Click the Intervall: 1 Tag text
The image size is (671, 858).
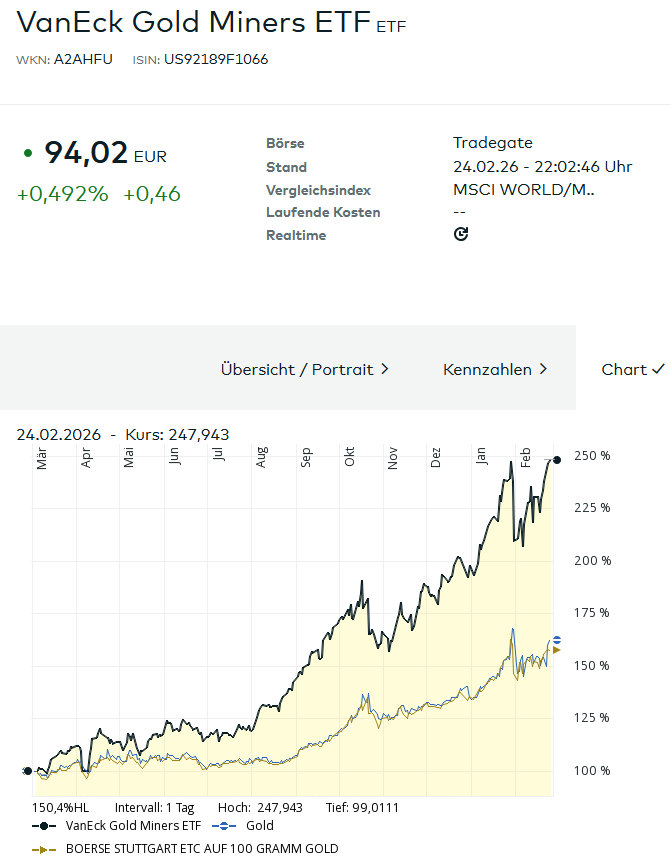pyautogui.click(x=154, y=808)
